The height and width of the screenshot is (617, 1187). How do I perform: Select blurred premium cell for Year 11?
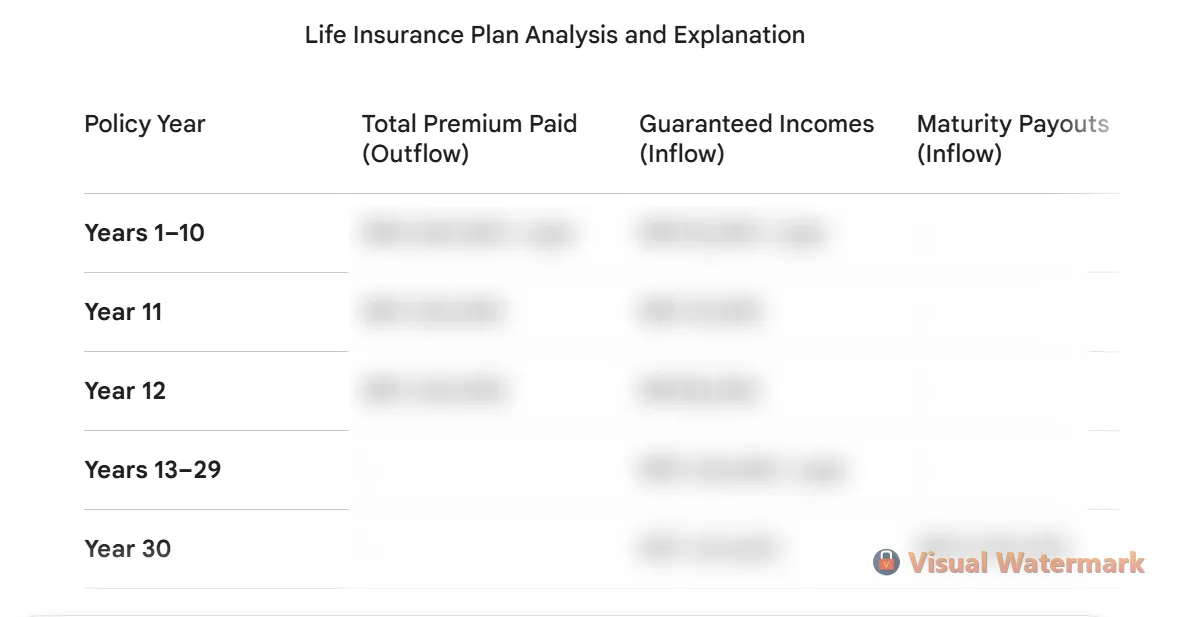pyautogui.click(x=432, y=312)
